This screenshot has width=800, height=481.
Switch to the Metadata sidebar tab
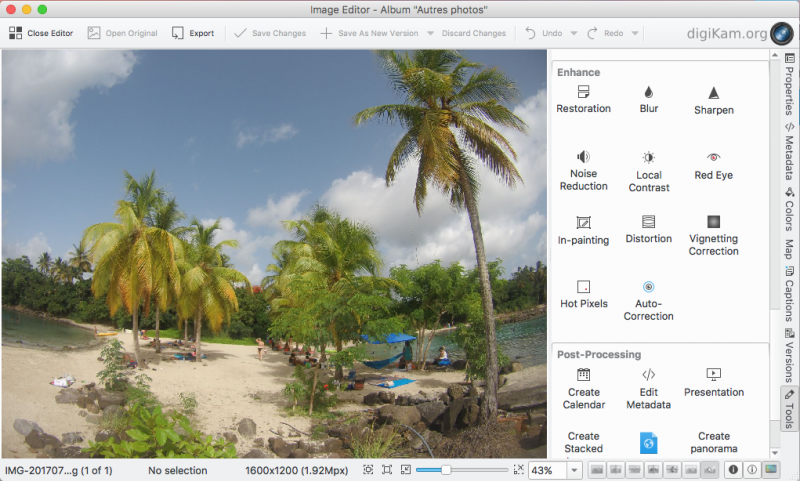tap(789, 151)
